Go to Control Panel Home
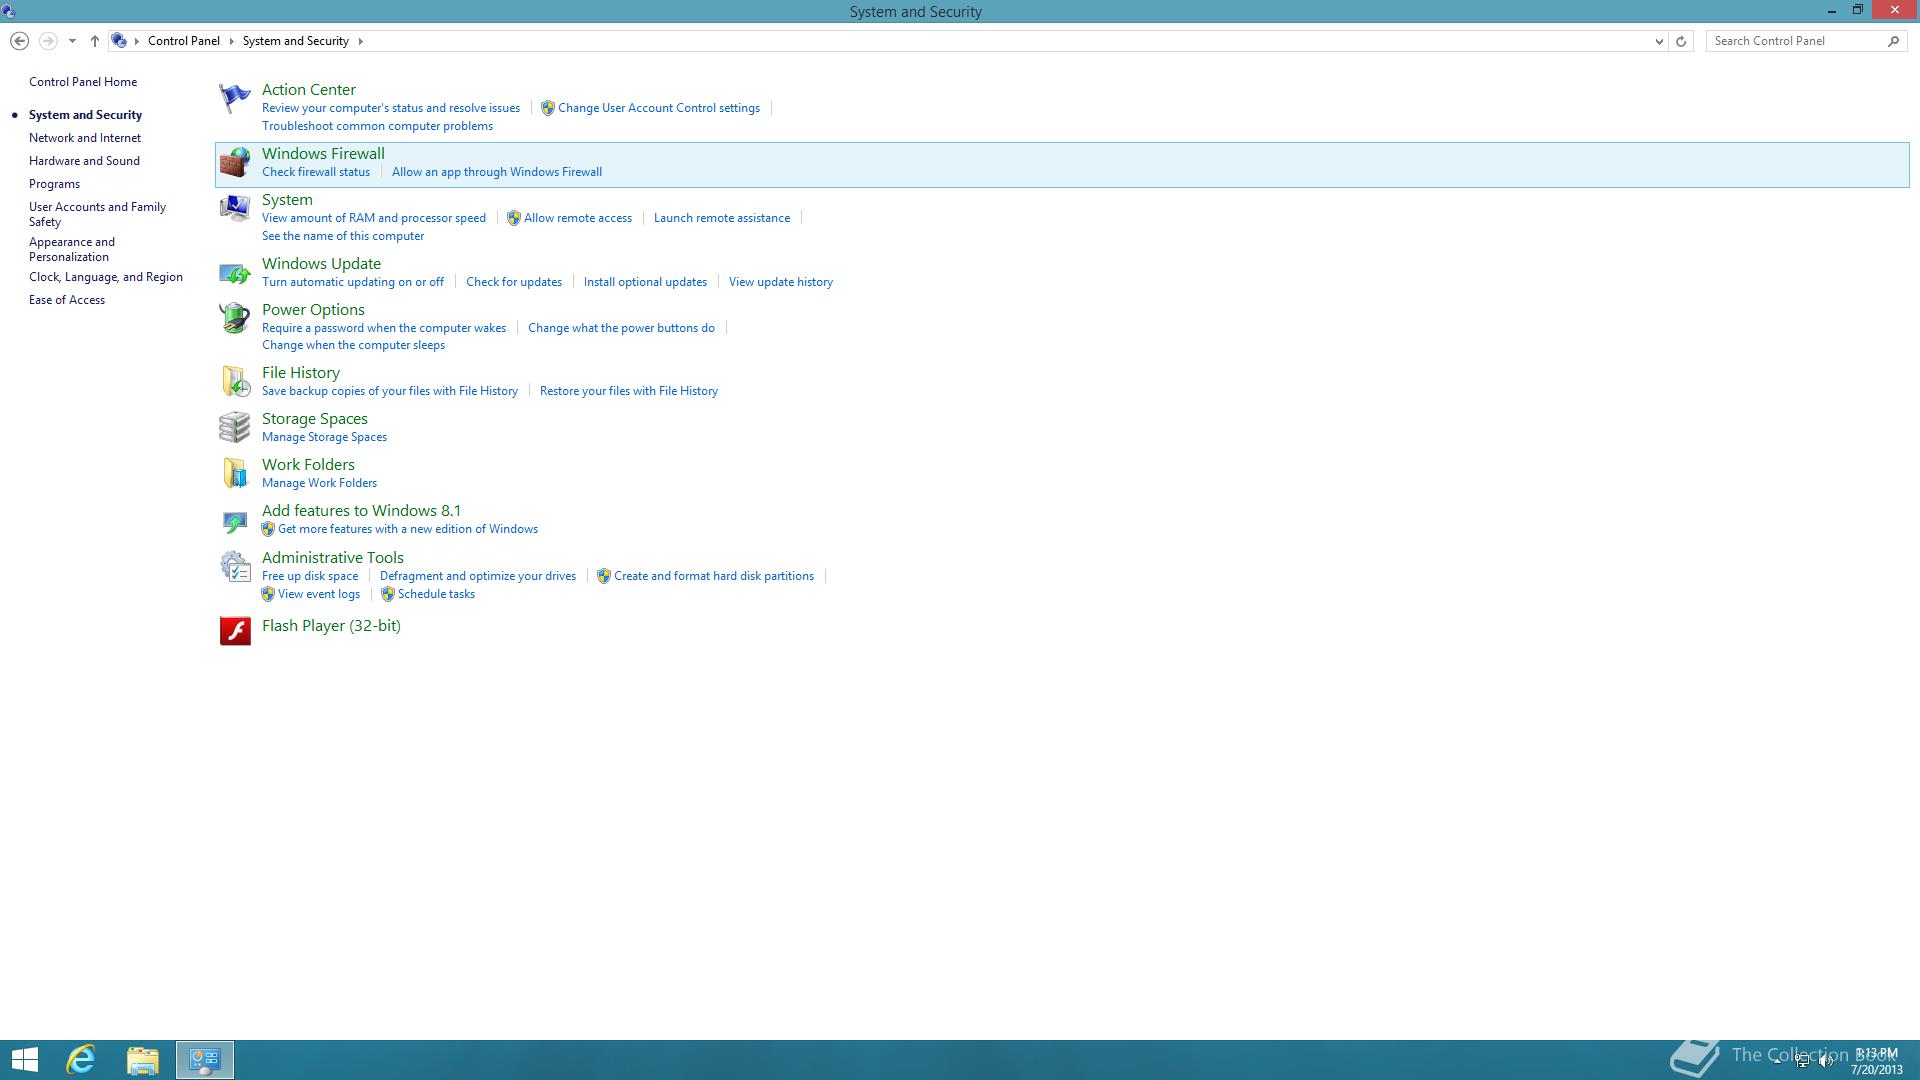 point(83,82)
